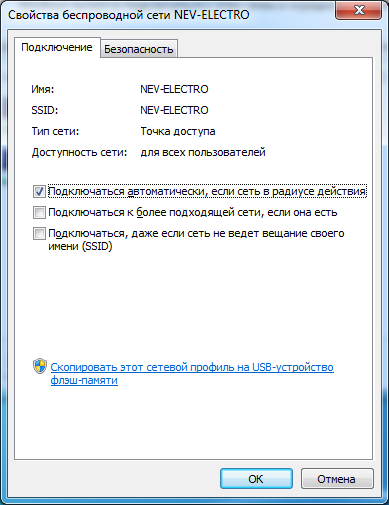Confirm with the OK button
Viewport: 389px width, 505px height.
pos(256,479)
